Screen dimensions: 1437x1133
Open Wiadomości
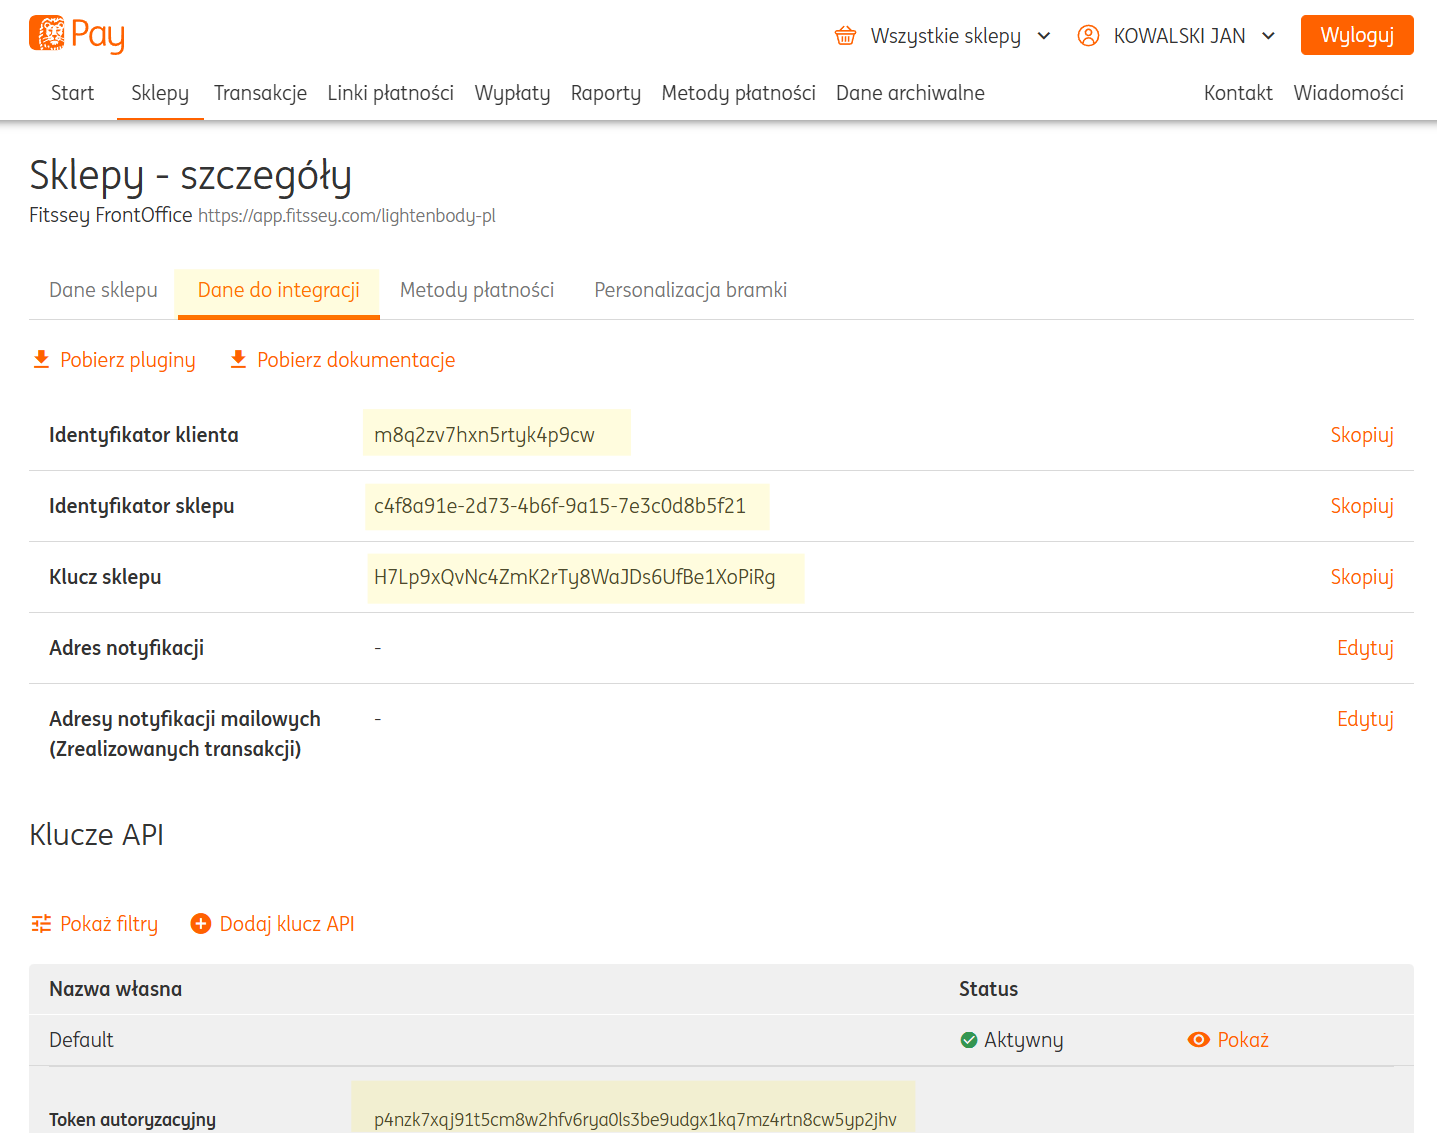click(1348, 93)
